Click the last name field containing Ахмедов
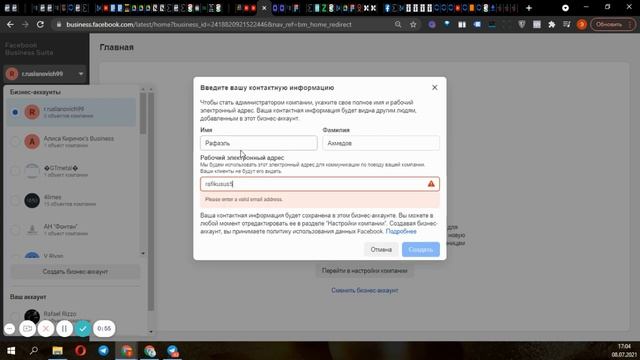The width and height of the screenshot is (640, 360). coord(381,143)
